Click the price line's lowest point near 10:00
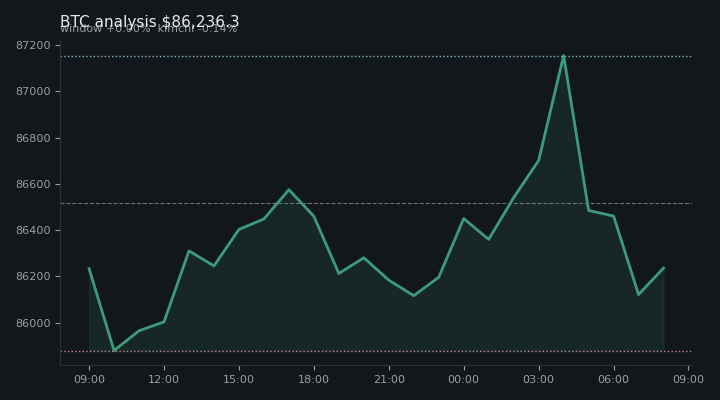 [x=114, y=350]
